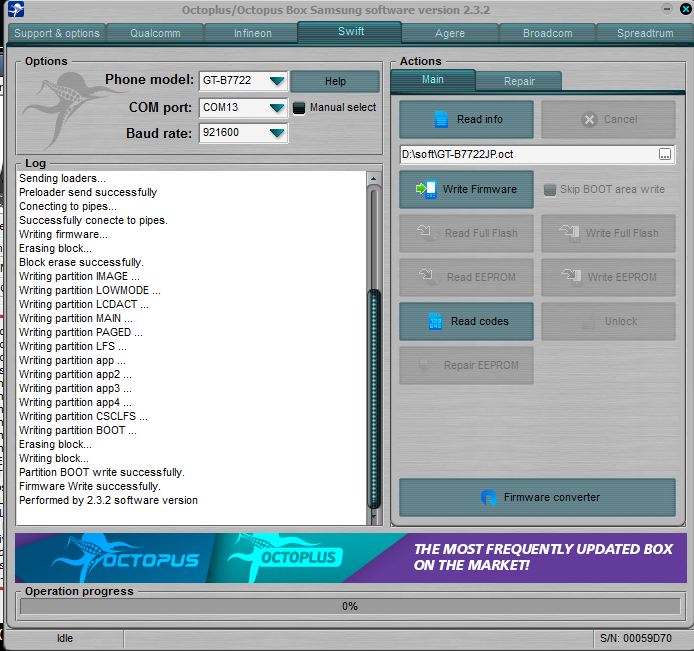Click log line 'Performed by 2.3.2 software version'
The width and height of the screenshot is (694, 651).
pos(108,501)
